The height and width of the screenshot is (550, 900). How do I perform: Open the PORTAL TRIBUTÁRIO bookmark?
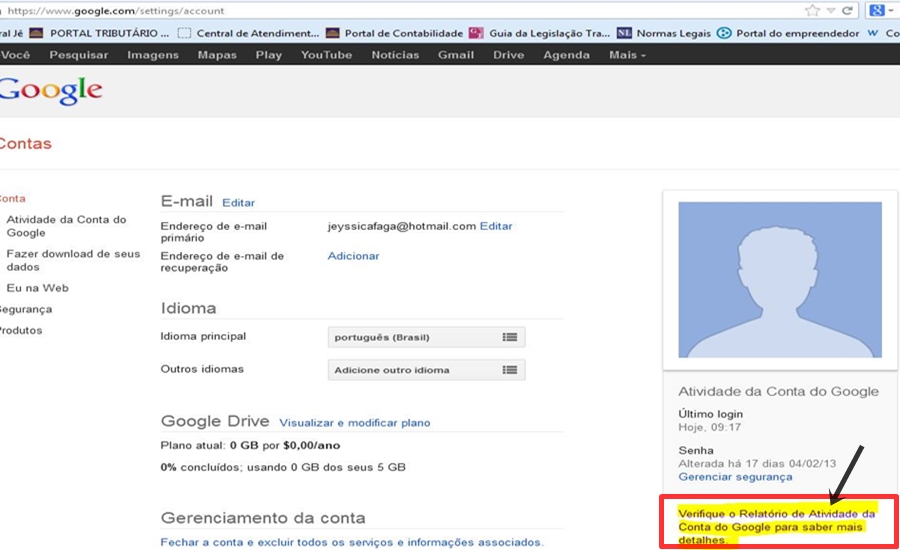click(x=99, y=33)
